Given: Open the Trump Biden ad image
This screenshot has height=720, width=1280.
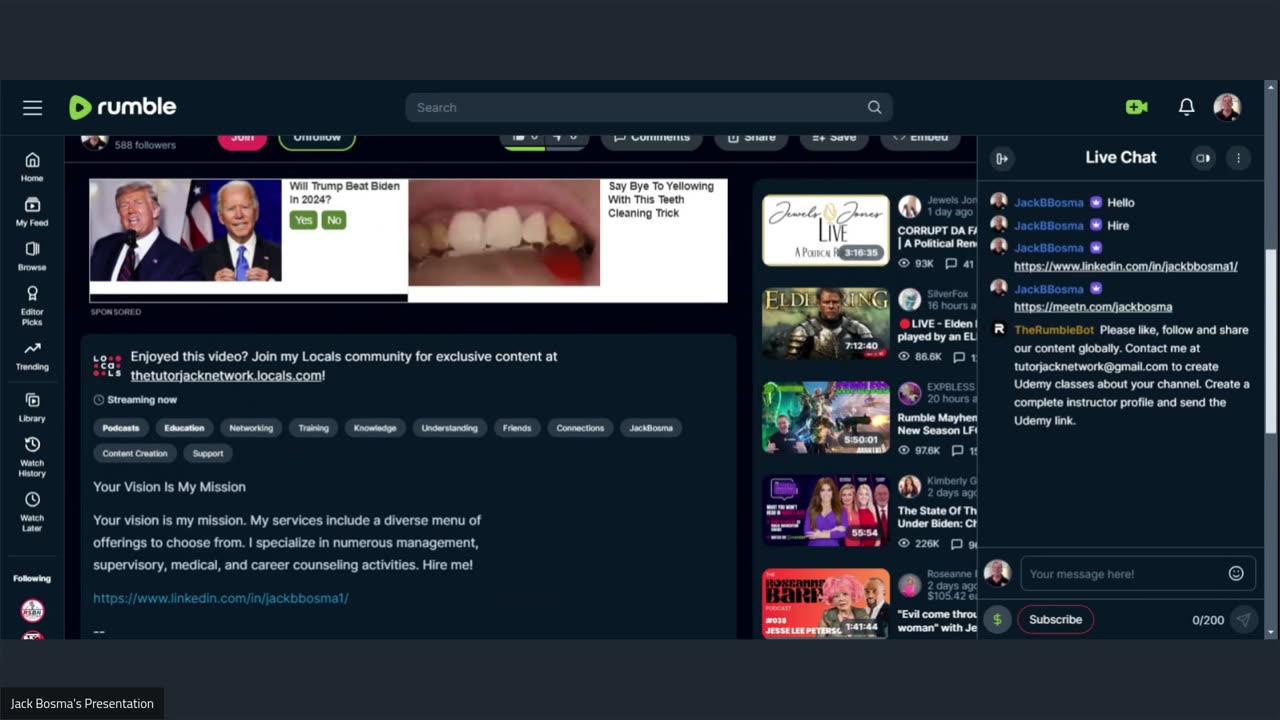Looking at the screenshot, I should coord(186,231).
